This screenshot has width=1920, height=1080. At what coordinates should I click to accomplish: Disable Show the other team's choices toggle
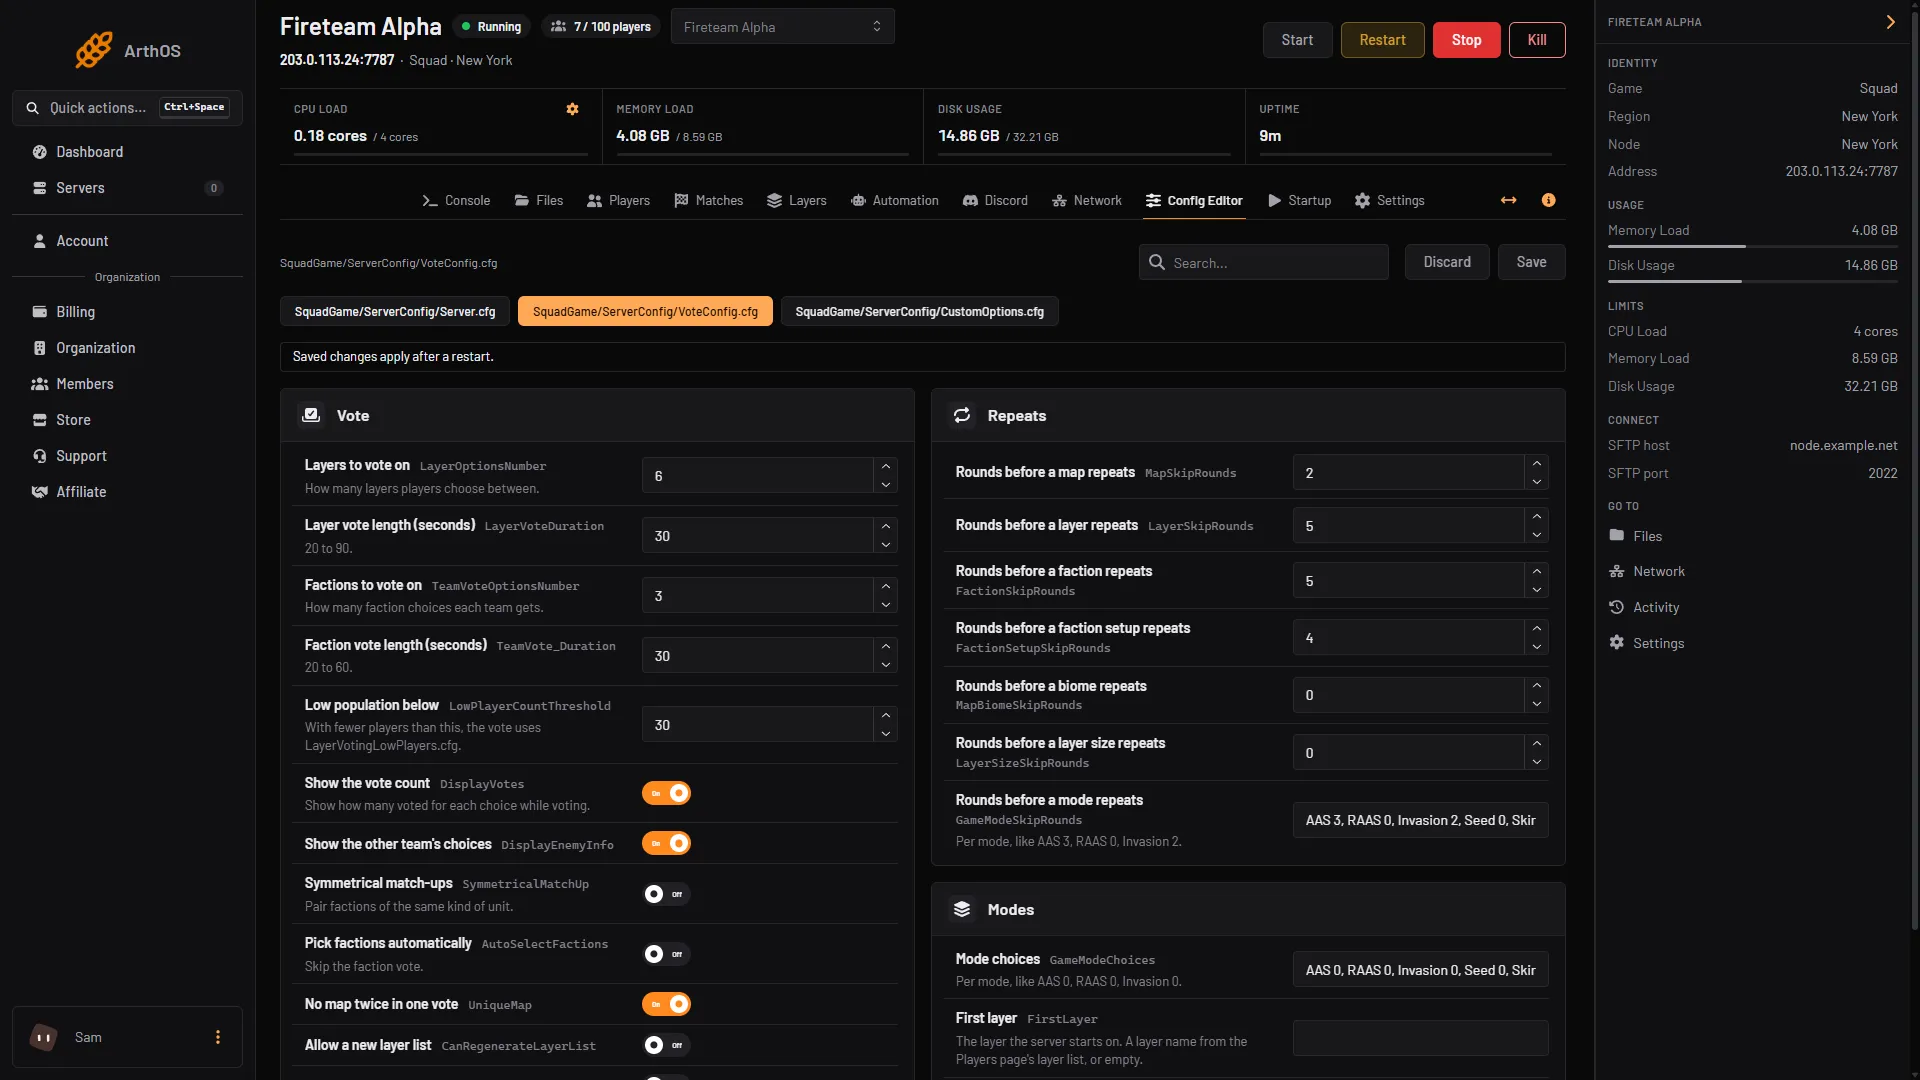point(666,843)
